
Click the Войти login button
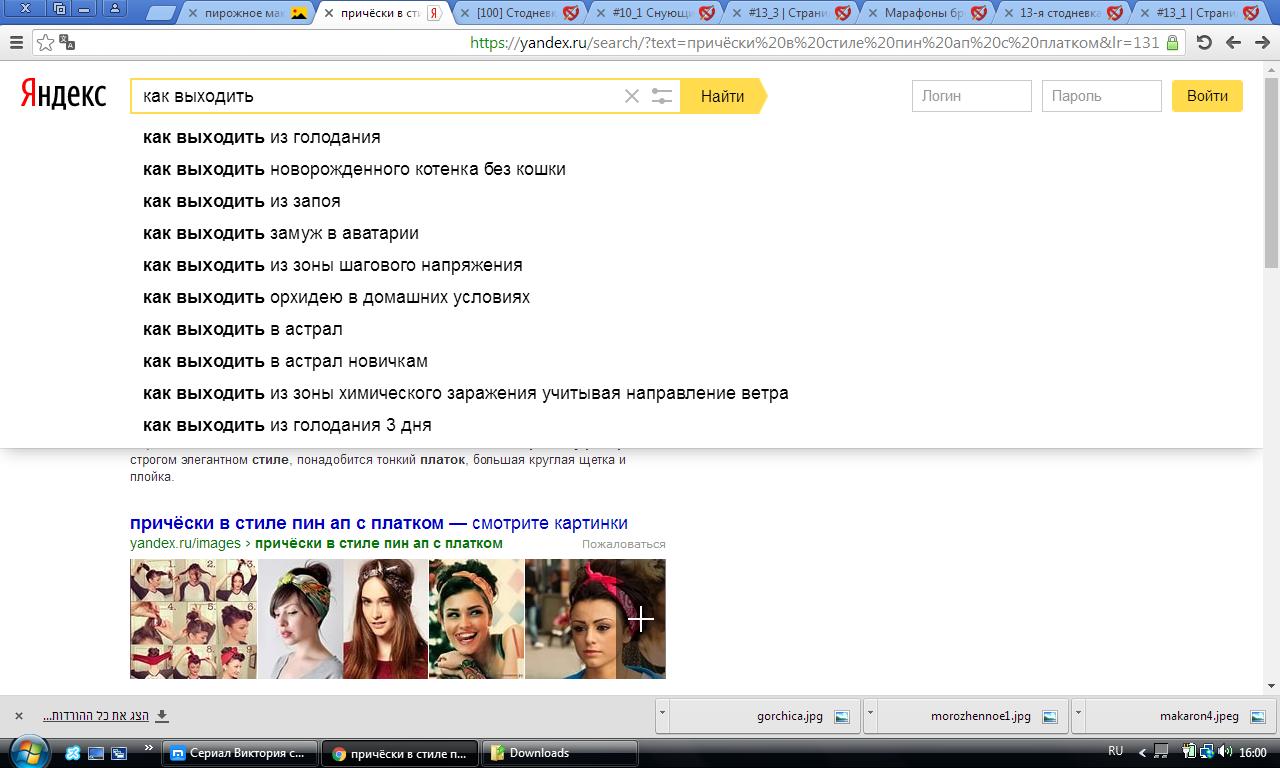coord(1206,96)
